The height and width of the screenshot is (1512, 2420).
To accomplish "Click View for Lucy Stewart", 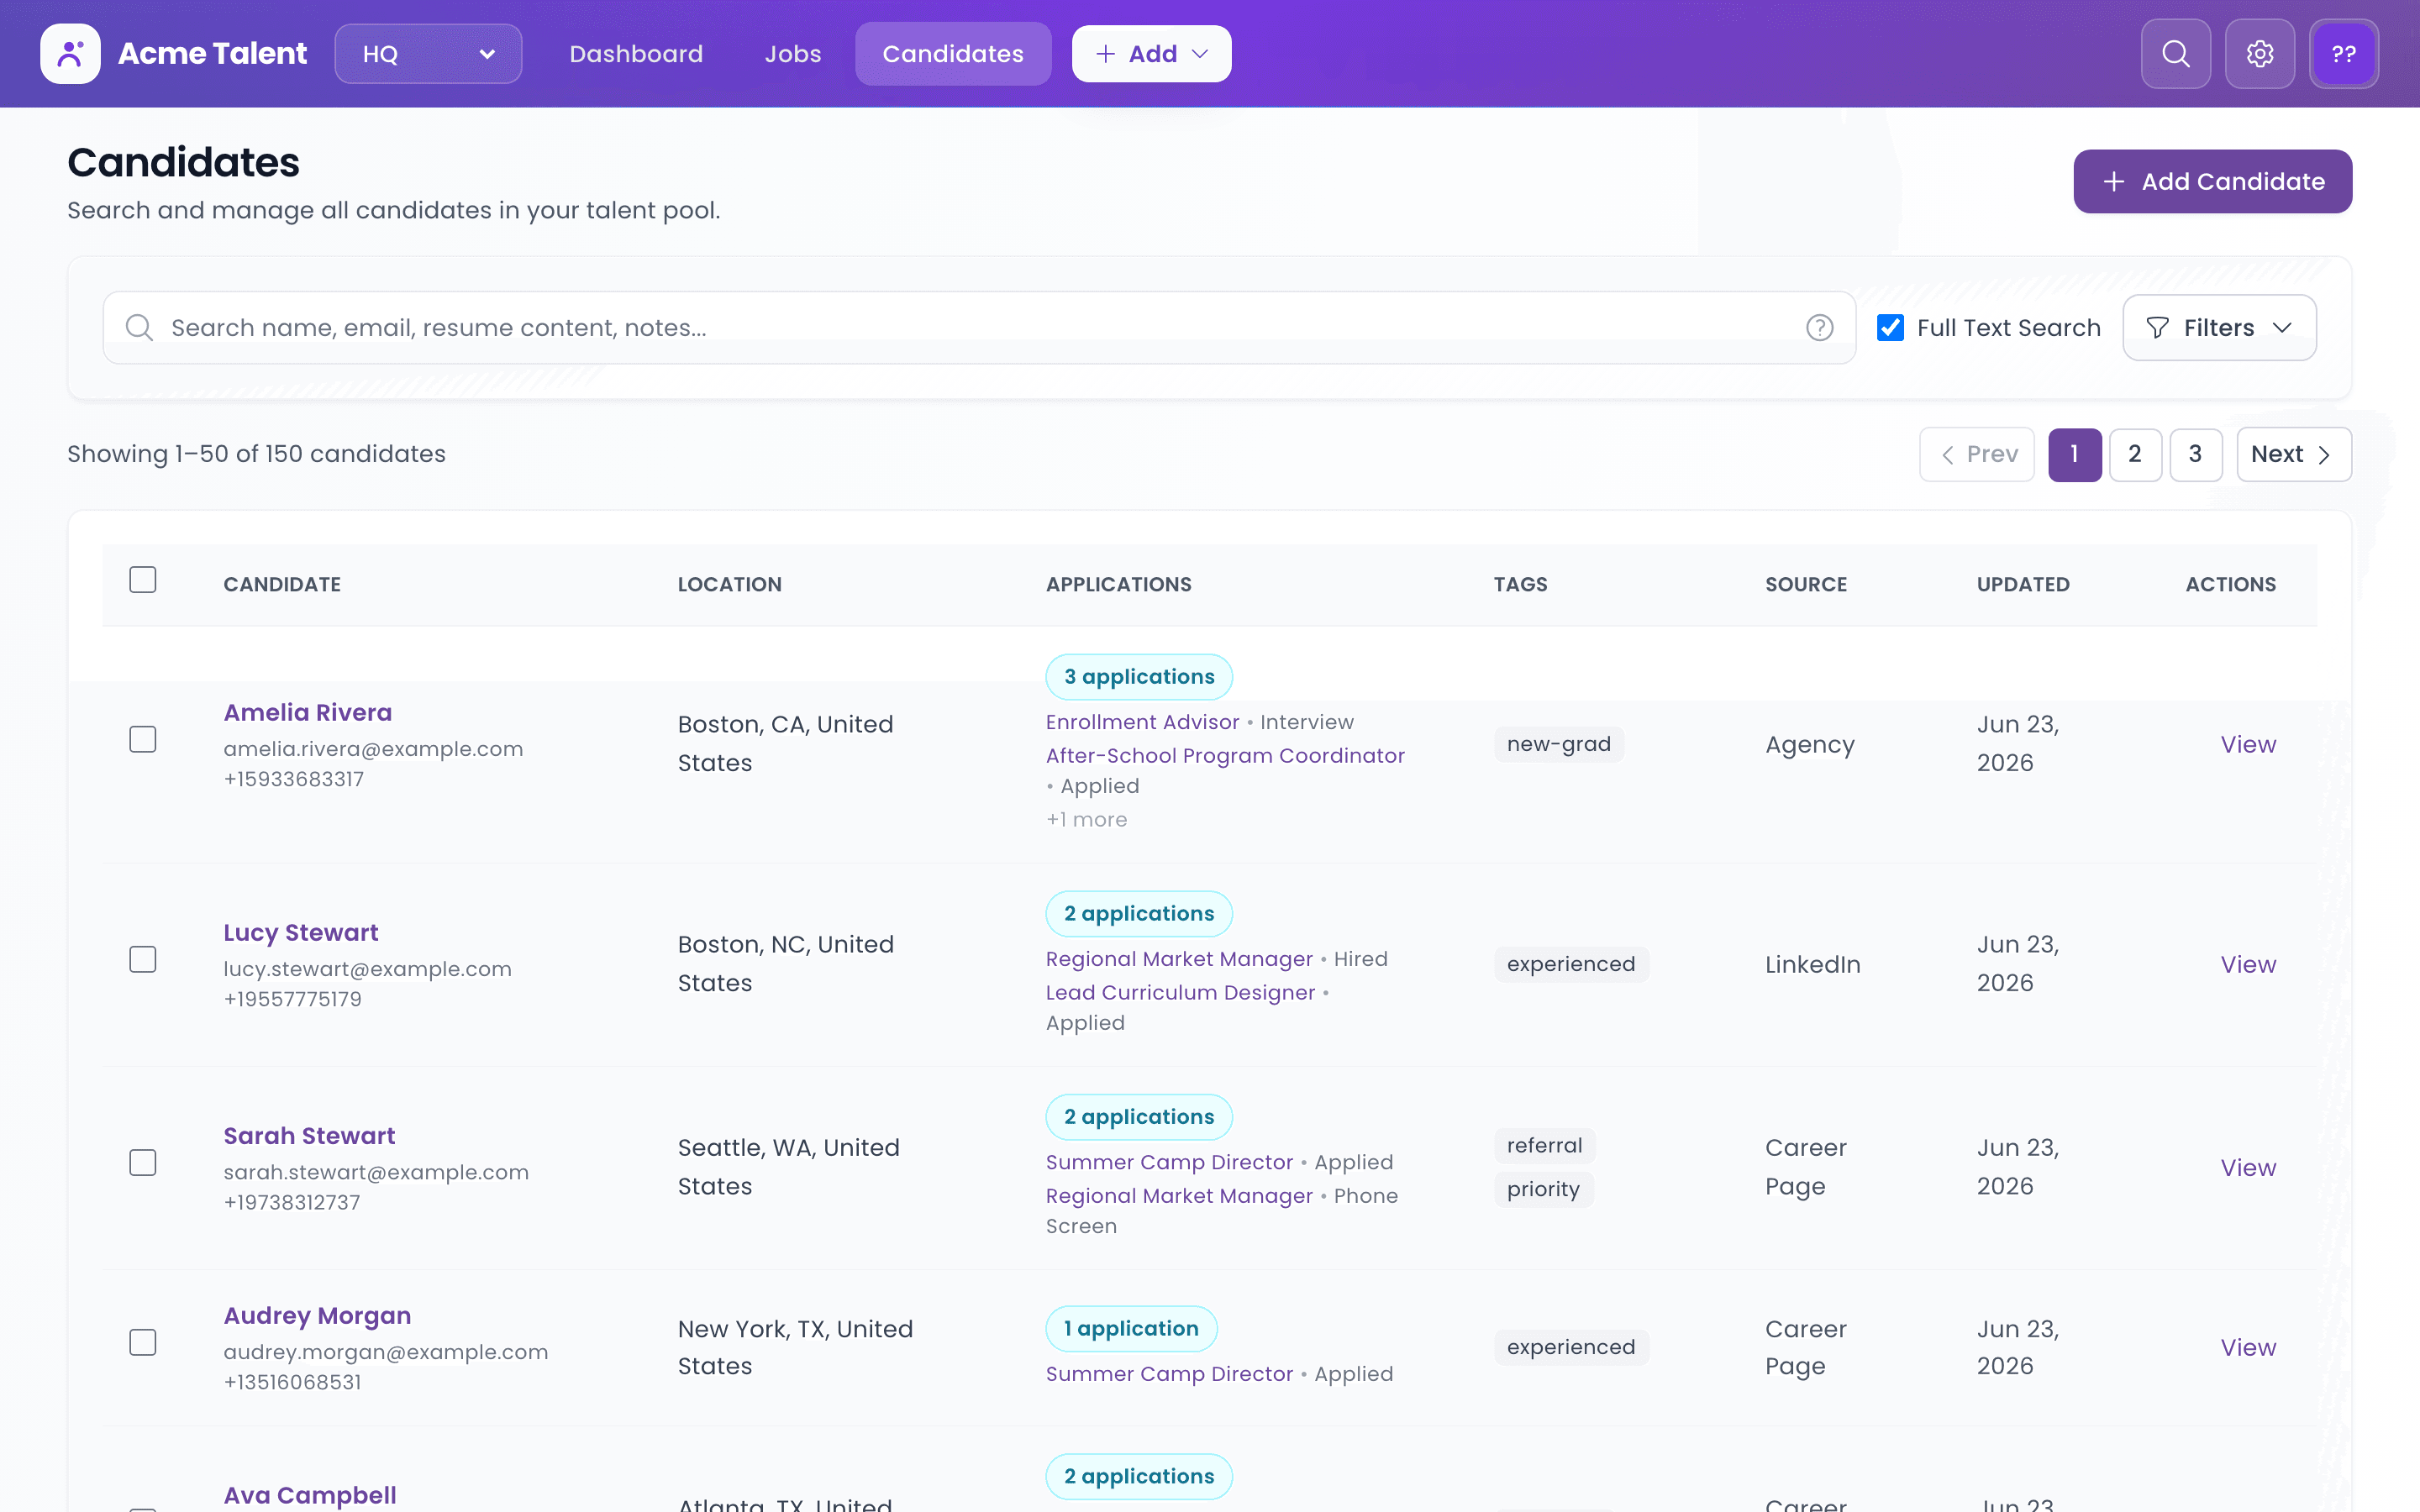I will click(x=2248, y=965).
